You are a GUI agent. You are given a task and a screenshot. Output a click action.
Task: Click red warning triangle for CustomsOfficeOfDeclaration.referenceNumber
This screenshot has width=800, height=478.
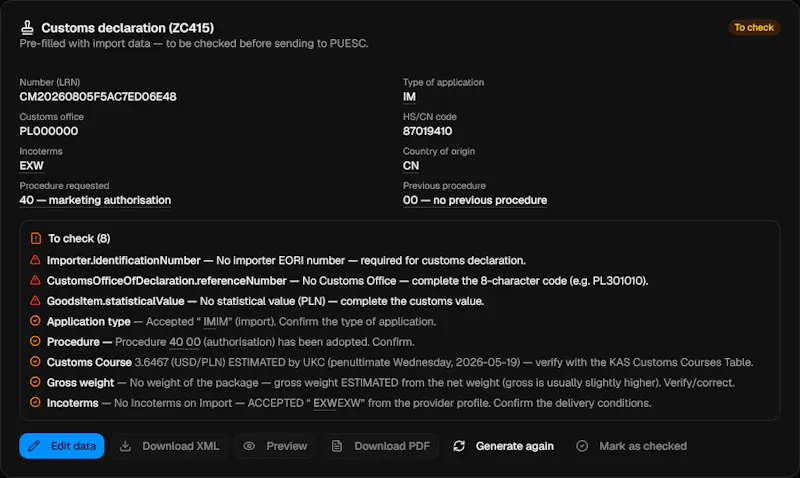35,281
